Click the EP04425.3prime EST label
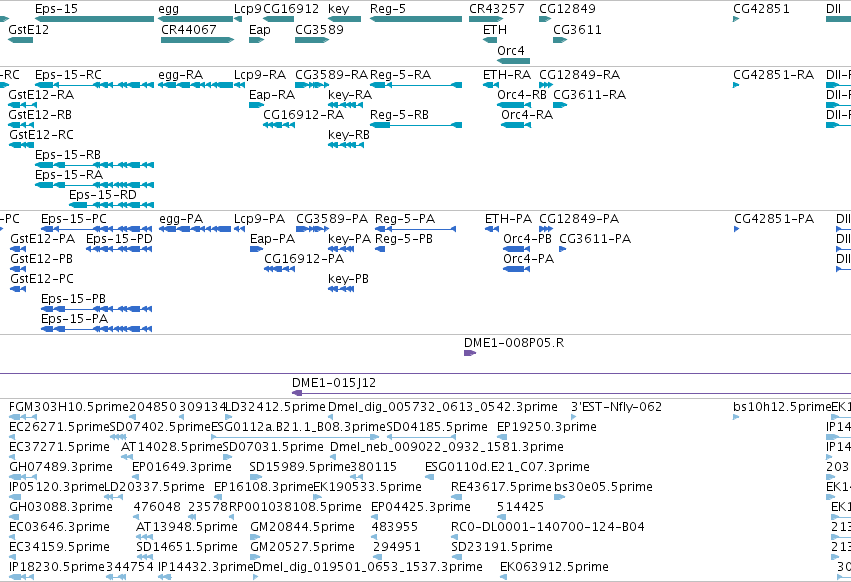The height and width of the screenshot is (582, 851). 421,507
